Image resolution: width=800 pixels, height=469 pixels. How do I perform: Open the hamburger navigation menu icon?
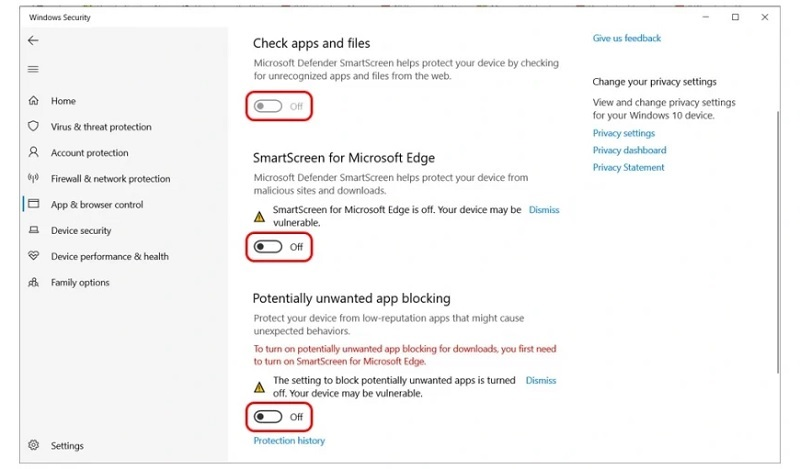coord(33,69)
